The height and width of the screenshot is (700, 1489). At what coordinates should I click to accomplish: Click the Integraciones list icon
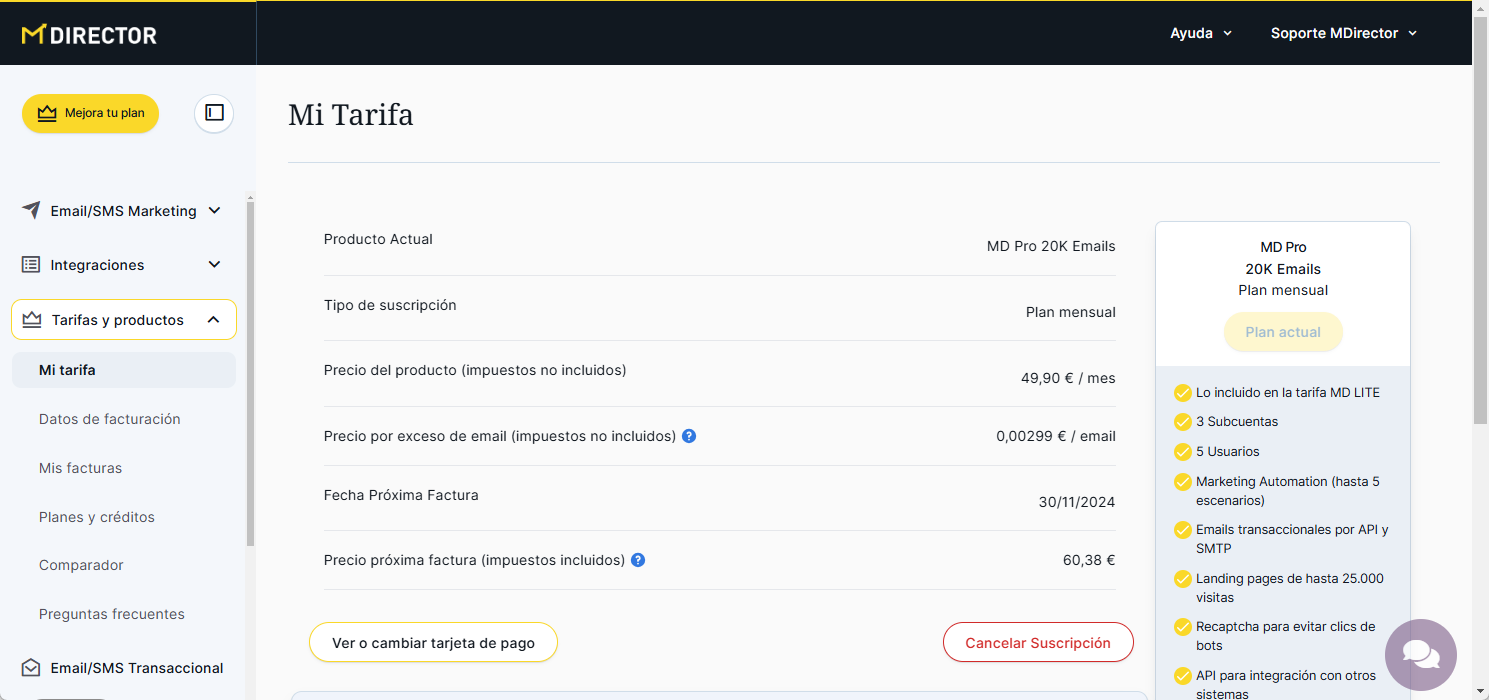31,265
